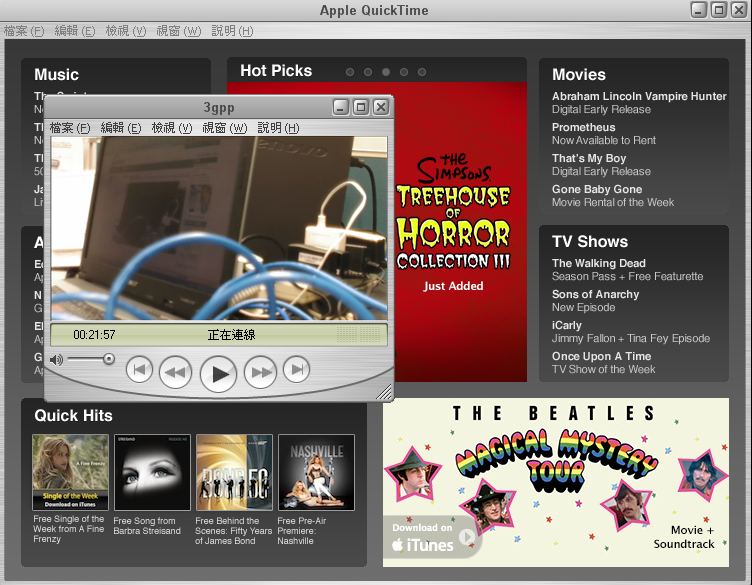Open Sons of Anarchy TV show link
The height and width of the screenshot is (585, 752).
(x=595, y=294)
